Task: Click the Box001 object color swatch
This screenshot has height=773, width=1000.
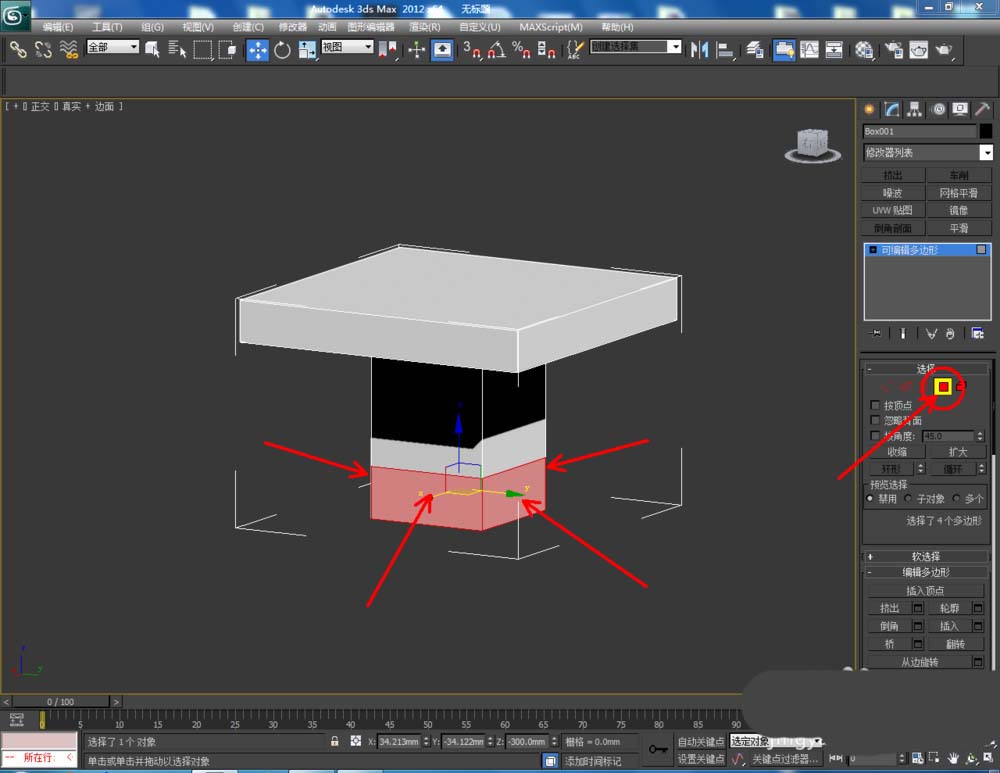Action: pyautogui.click(x=986, y=131)
